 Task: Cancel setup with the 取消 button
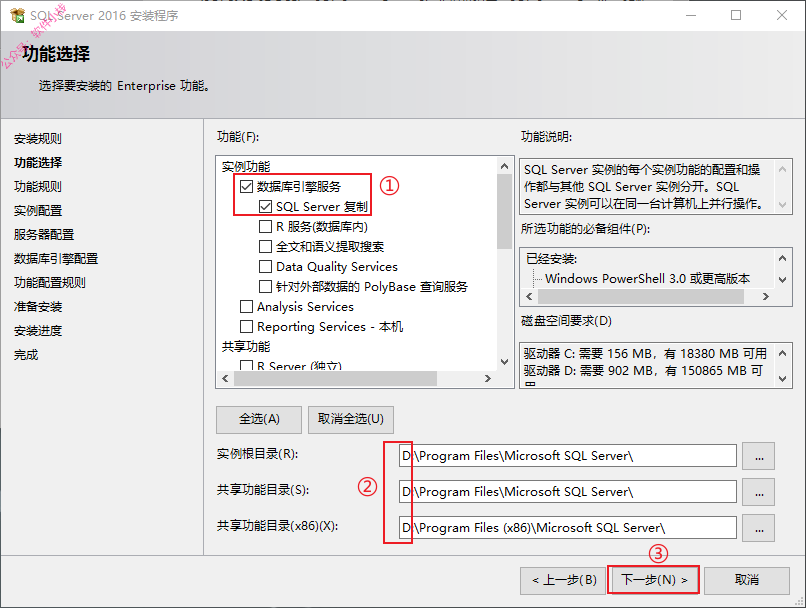click(x=747, y=580)
